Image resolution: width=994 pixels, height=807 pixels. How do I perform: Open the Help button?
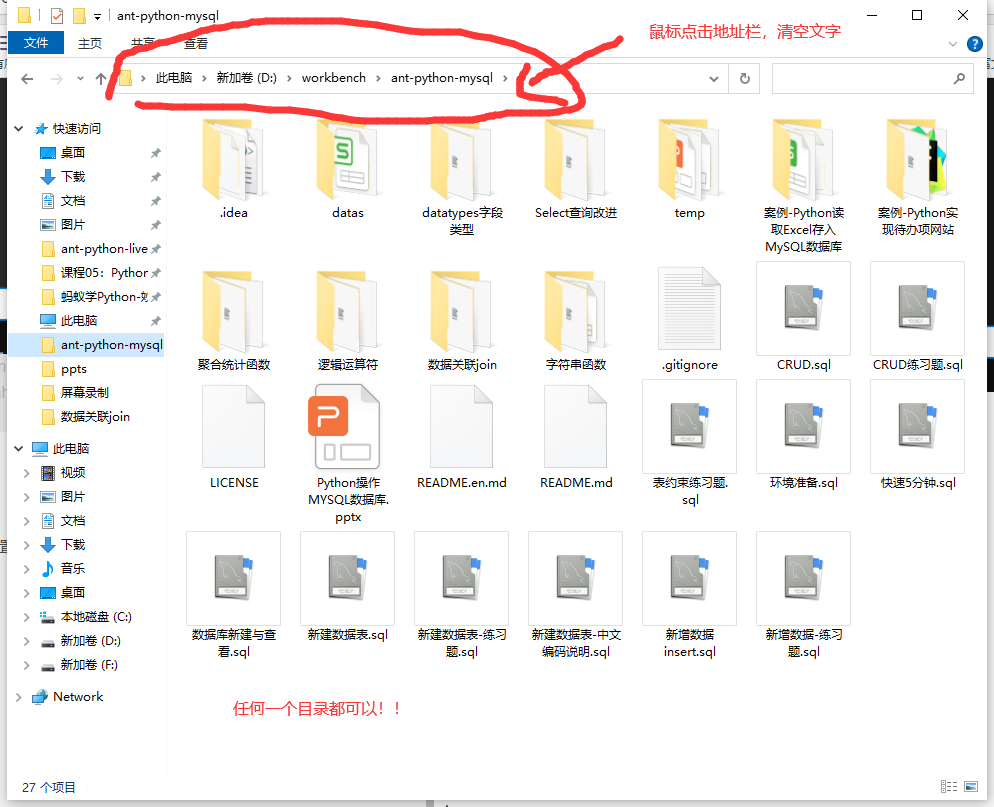(x=974, y=44)
